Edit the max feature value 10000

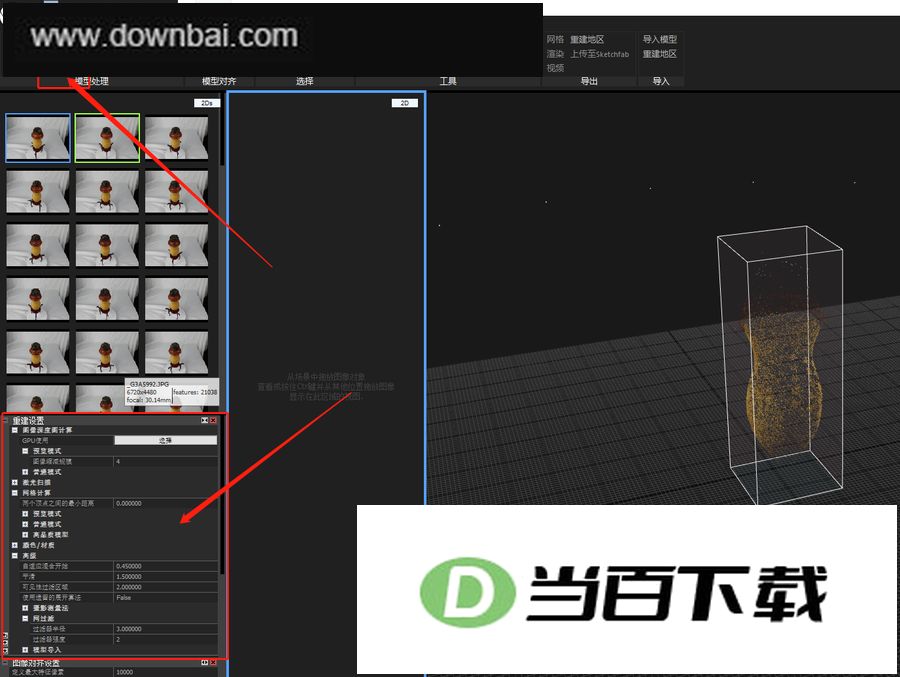pyautogui.click(x=165, y=672)
